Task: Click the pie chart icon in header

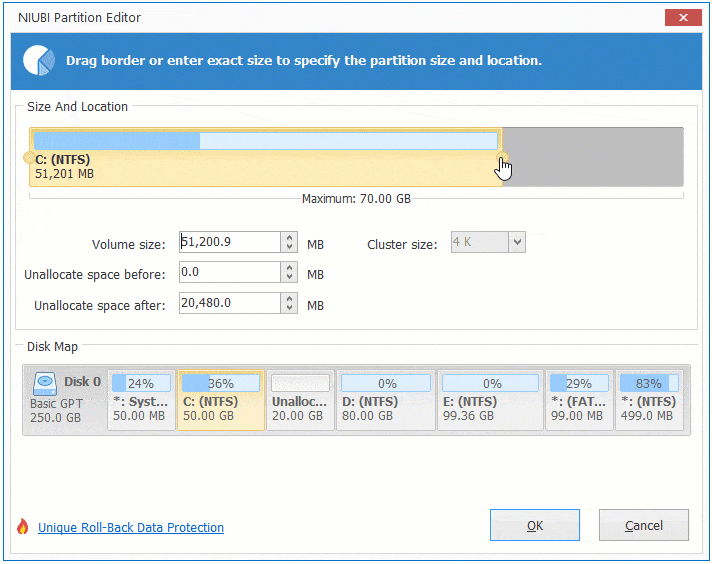Action: (x=39, y=60)
